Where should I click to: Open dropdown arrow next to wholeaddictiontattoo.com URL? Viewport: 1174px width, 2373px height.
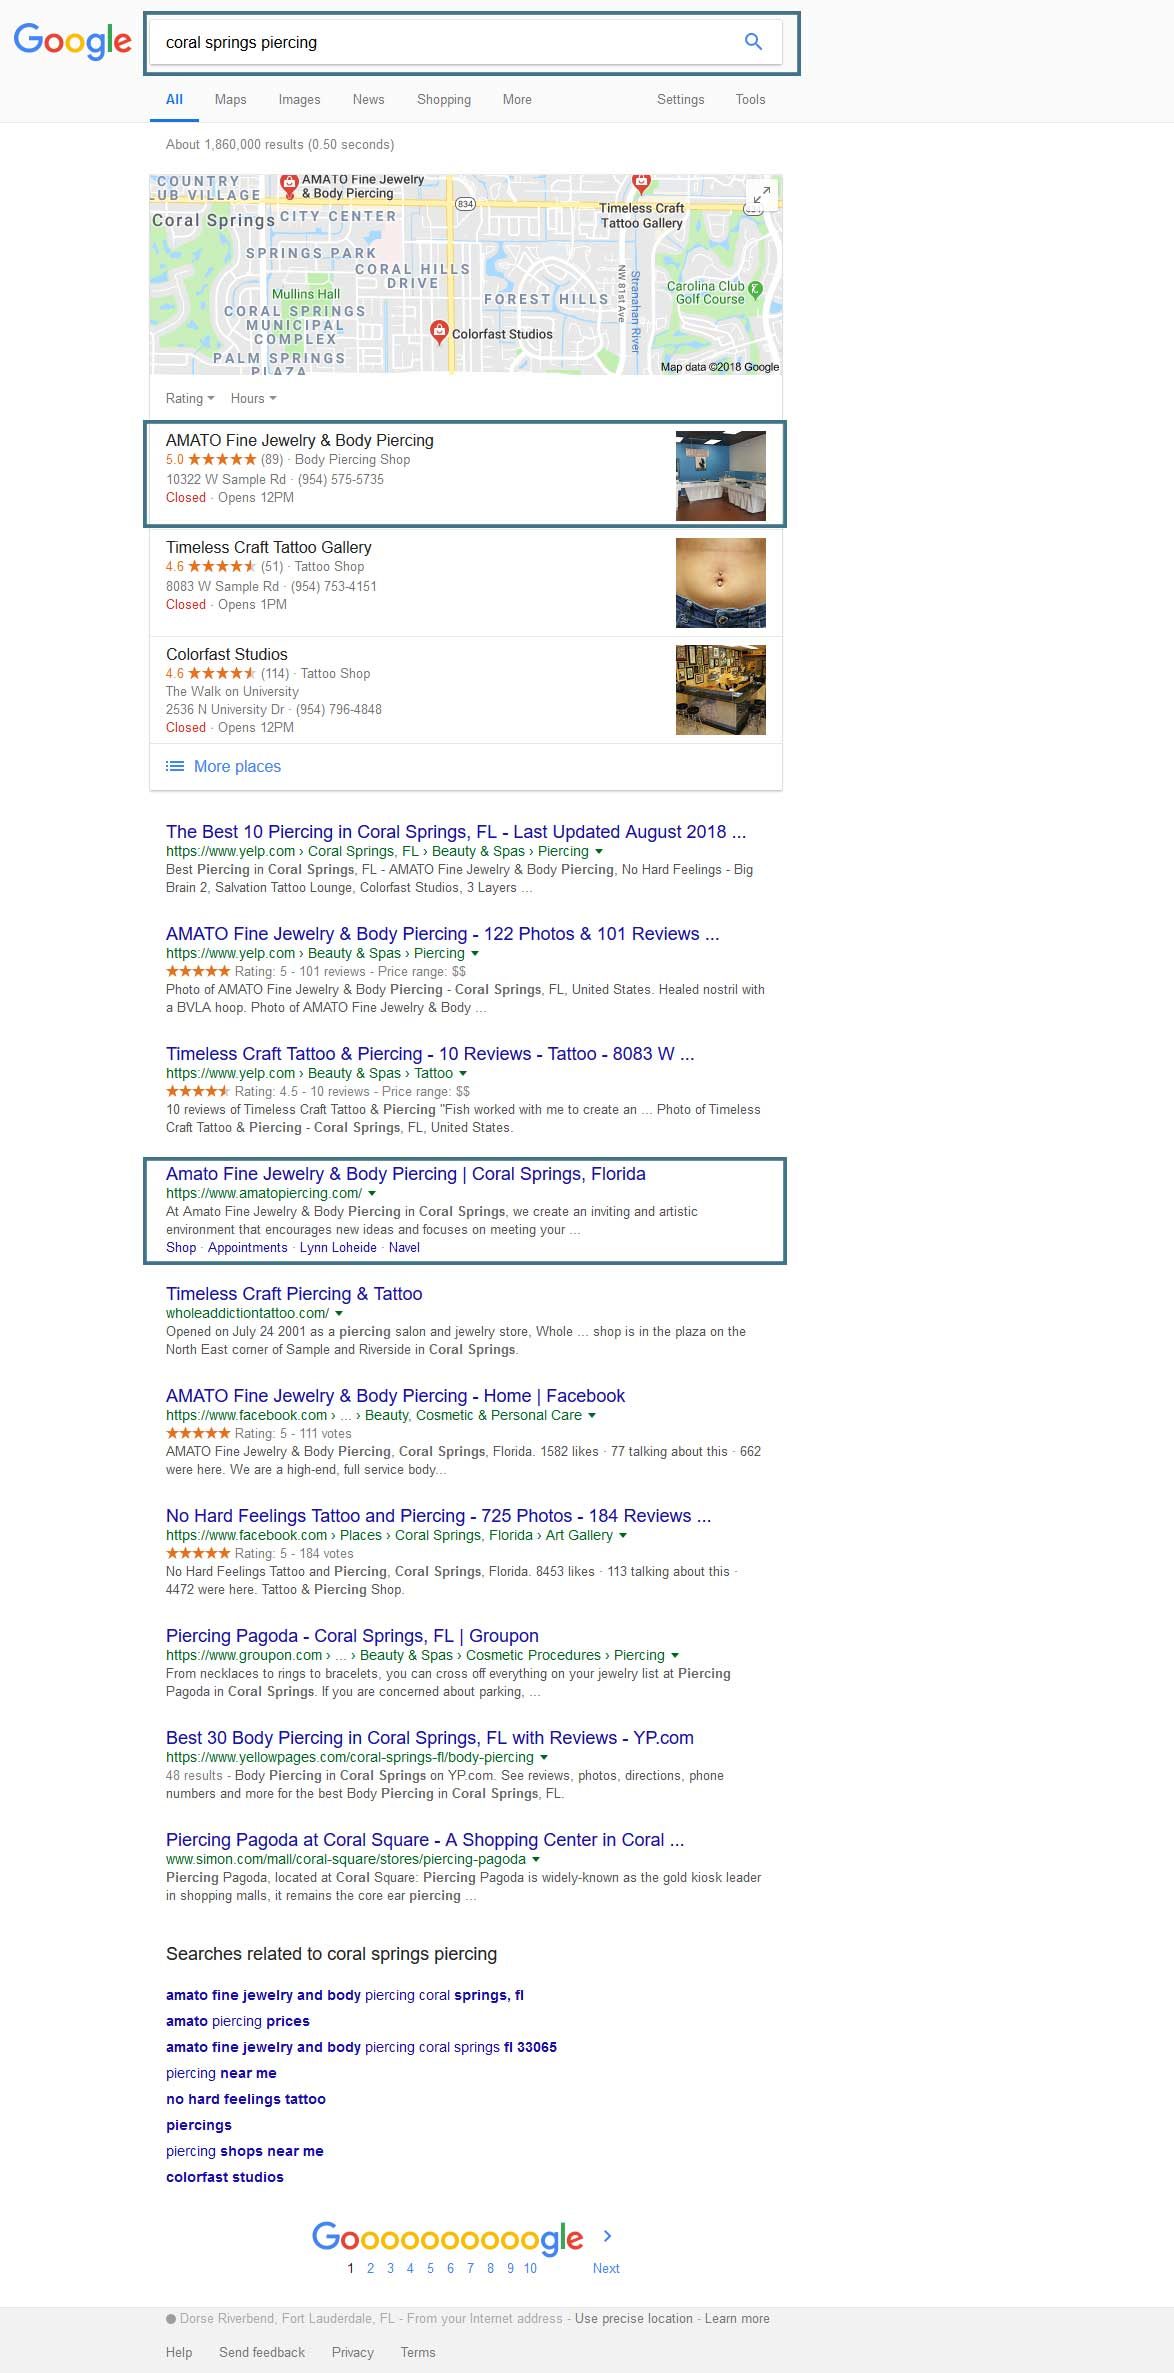(x=339, y=1313)
